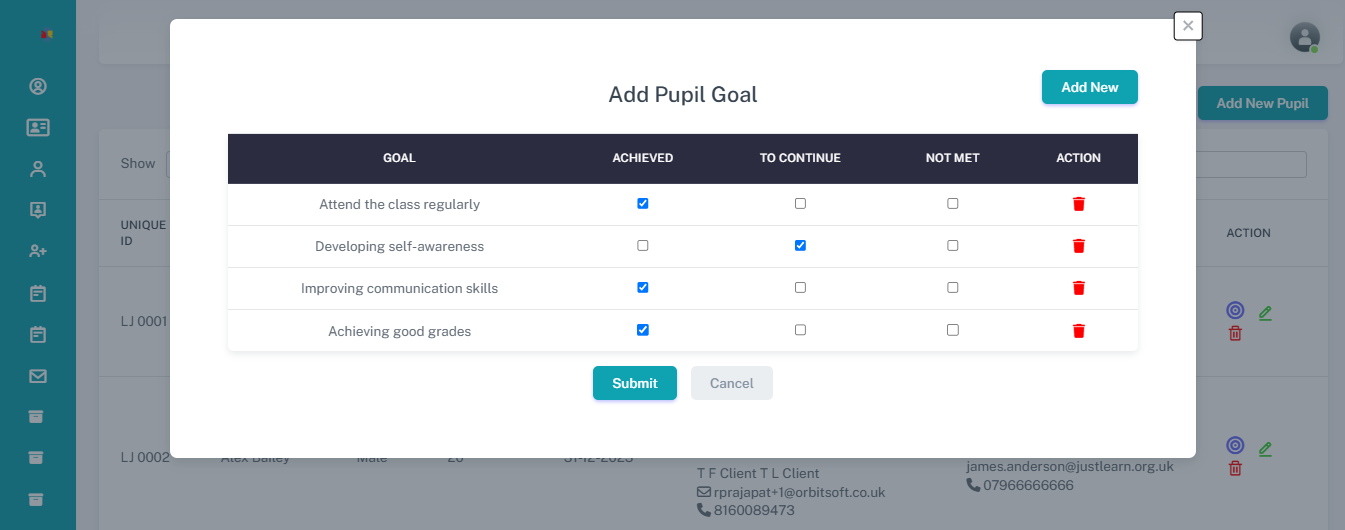Screen dimensions: 1345x530
Task: Click the add-user icon in sidebar
Action: click(38, 251)
